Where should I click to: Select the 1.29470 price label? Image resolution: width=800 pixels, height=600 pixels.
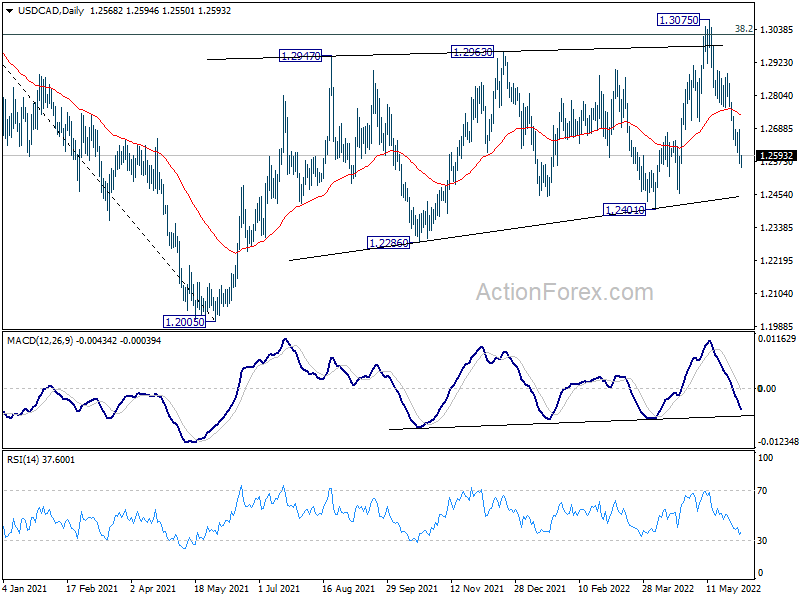click(301, 56)
